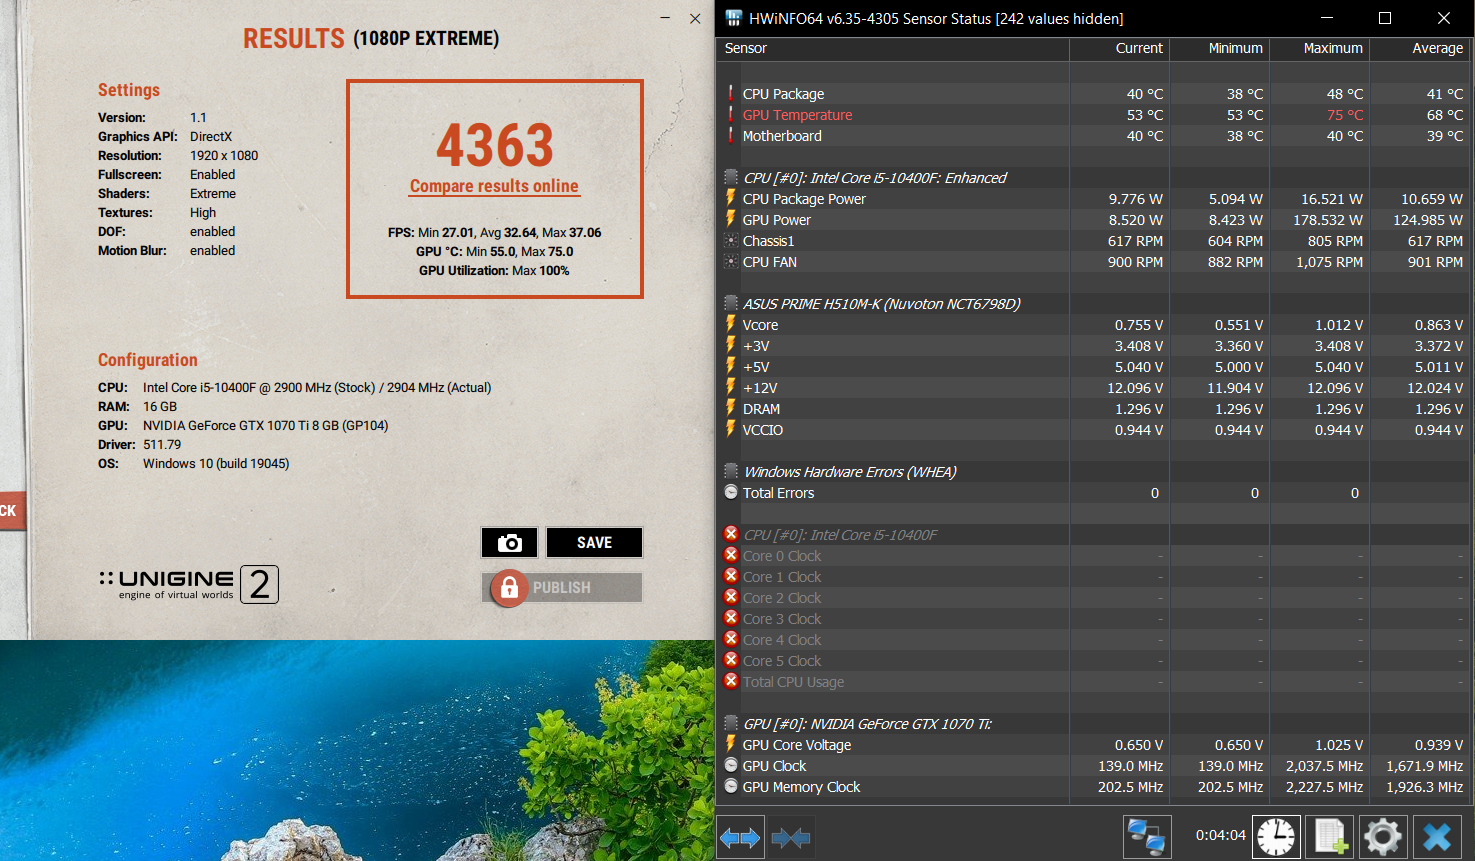Image resolution: width=1475 pixels, height=861 pixels.
Task: Close the Superposition results window
Action: pyautogui.click(x=695, y=18)
